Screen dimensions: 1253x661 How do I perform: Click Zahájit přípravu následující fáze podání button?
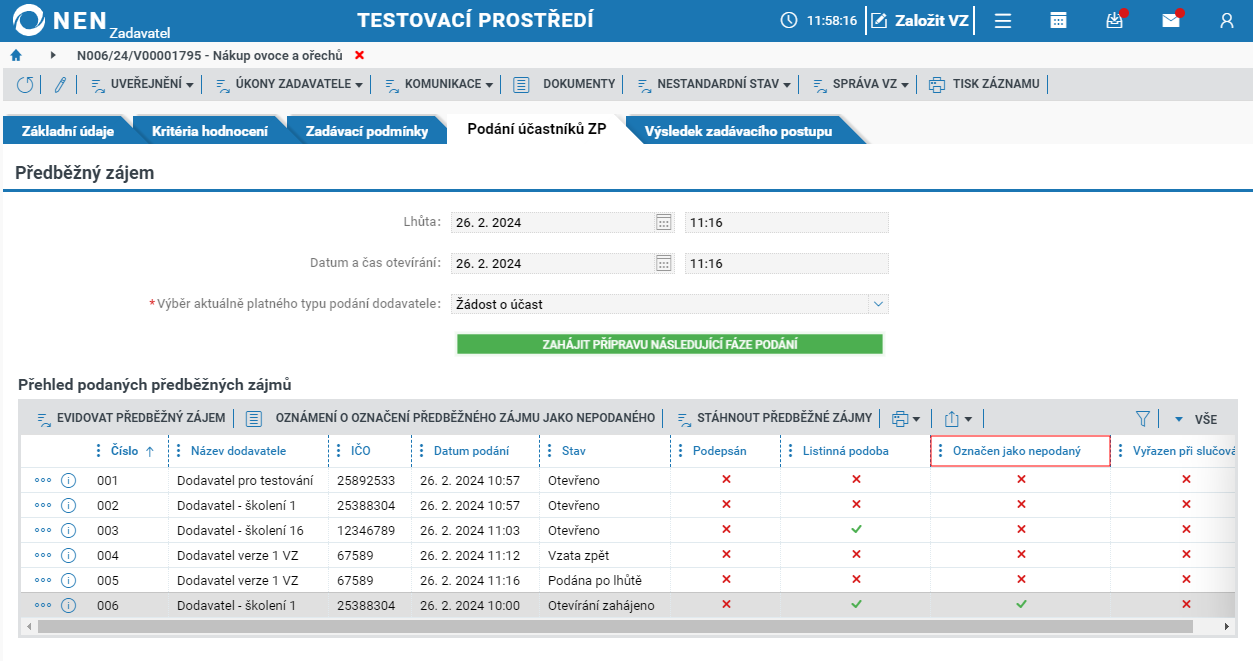tap(670, 344)
